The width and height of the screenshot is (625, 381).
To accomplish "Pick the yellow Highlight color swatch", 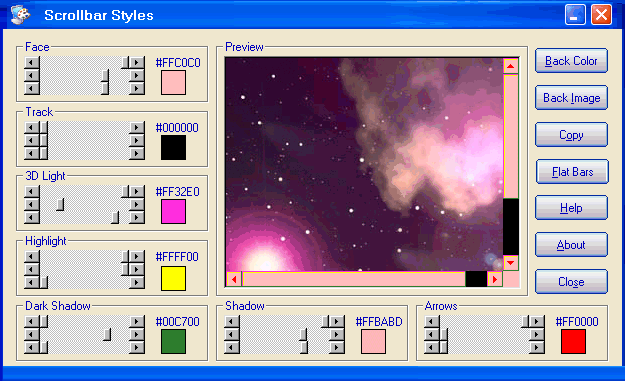I will point(173,278).
